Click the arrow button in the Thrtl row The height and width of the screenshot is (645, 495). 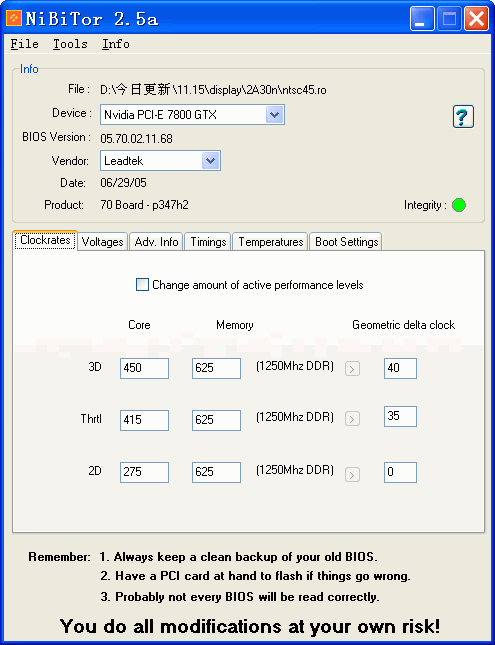point(352,419)
